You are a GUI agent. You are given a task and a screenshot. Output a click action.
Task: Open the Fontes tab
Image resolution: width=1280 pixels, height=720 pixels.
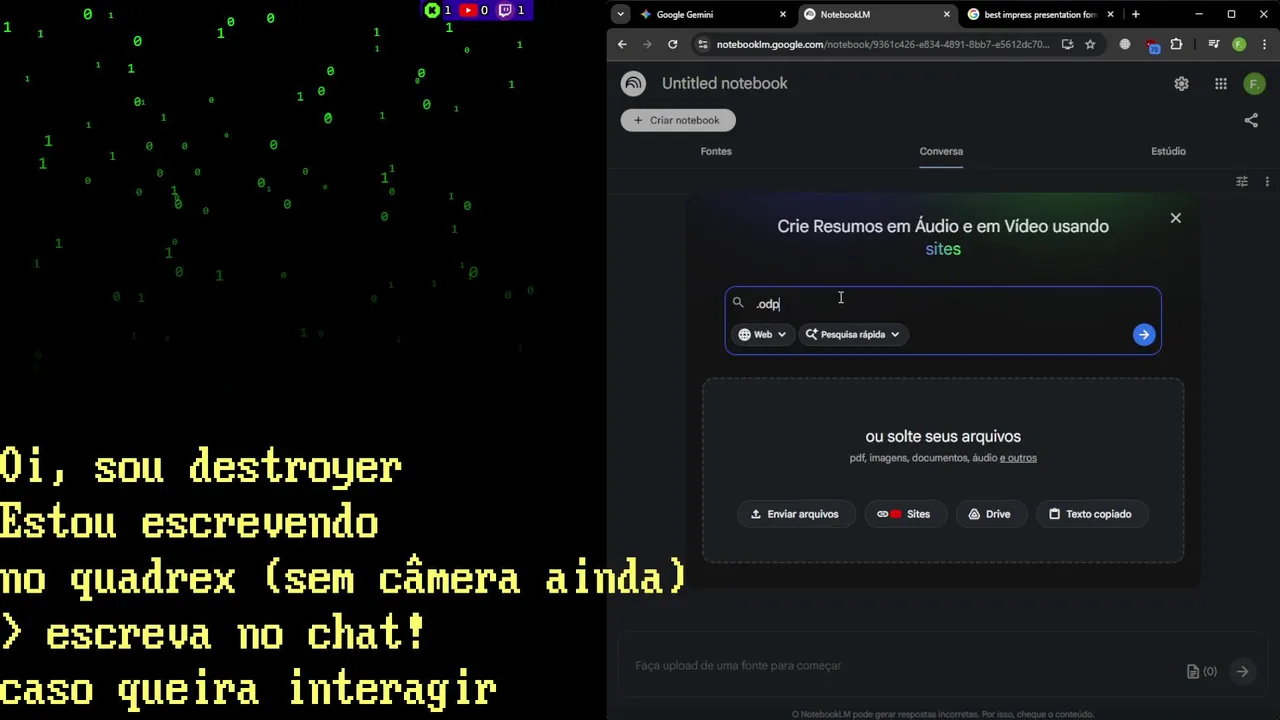716,151
